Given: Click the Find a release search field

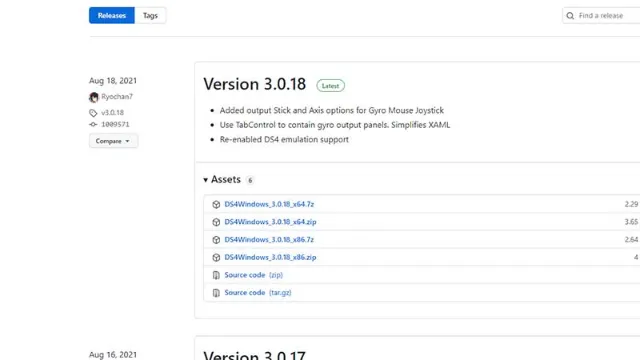Looking at the screenshot, I should pos(601,16).
